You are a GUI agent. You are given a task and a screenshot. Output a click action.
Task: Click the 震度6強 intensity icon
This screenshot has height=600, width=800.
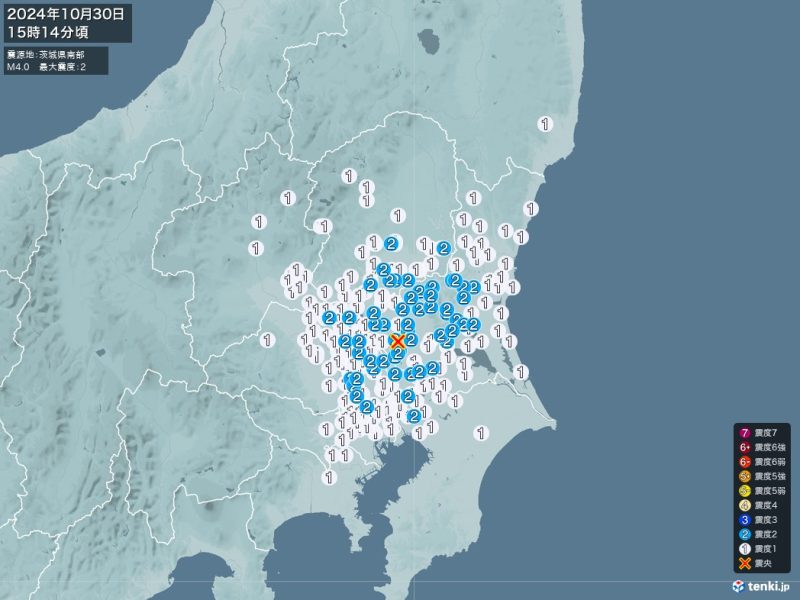pyautogui.click(x=745, y=447)
